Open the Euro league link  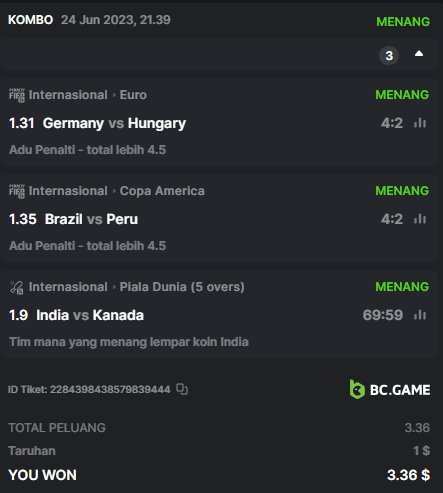[x=133, y=95]
